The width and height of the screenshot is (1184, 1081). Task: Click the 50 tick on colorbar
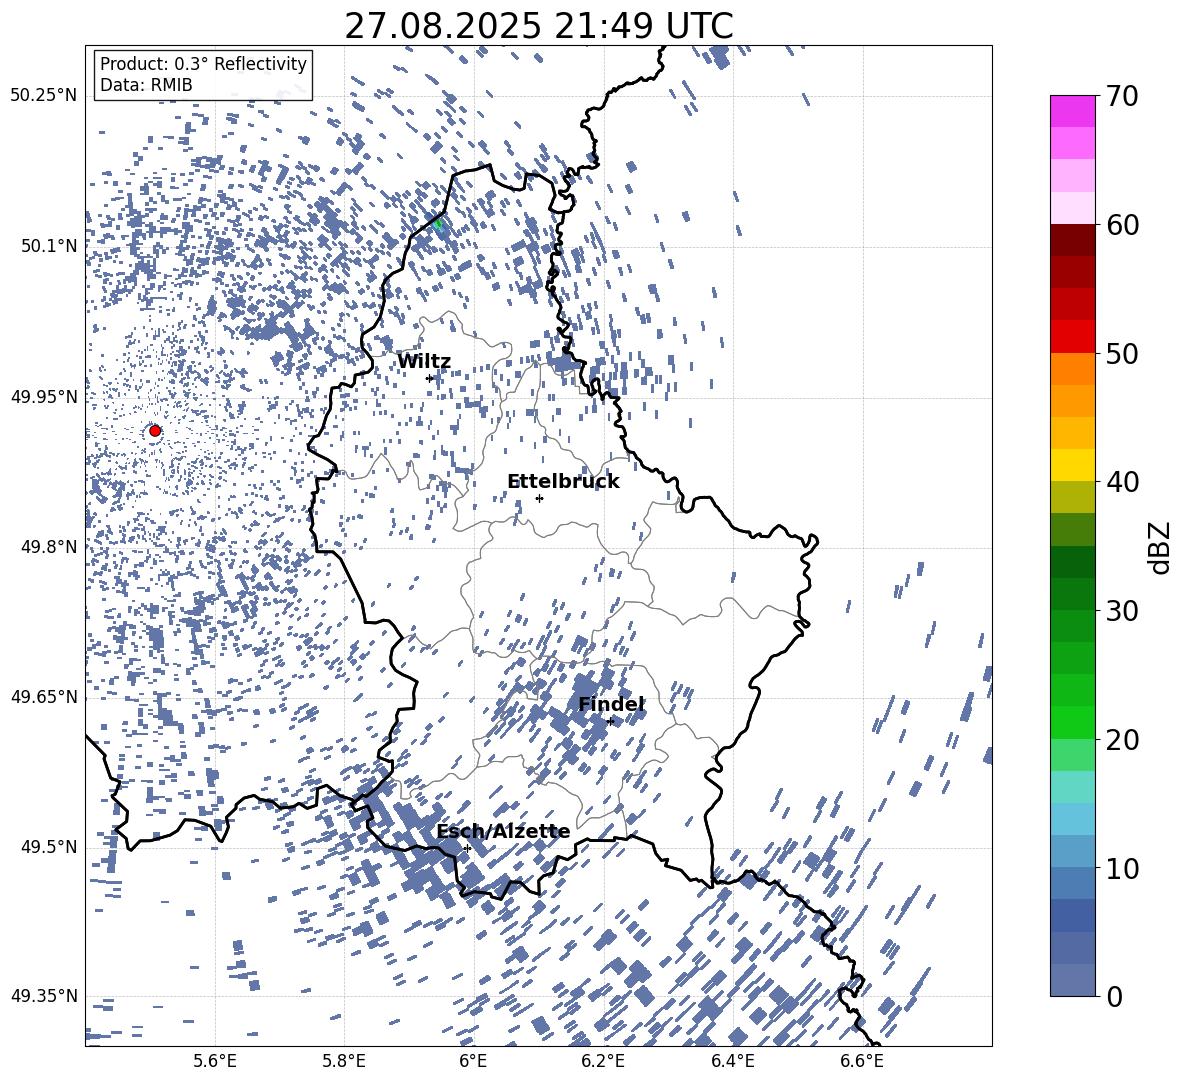click(x=1121, y=354)
